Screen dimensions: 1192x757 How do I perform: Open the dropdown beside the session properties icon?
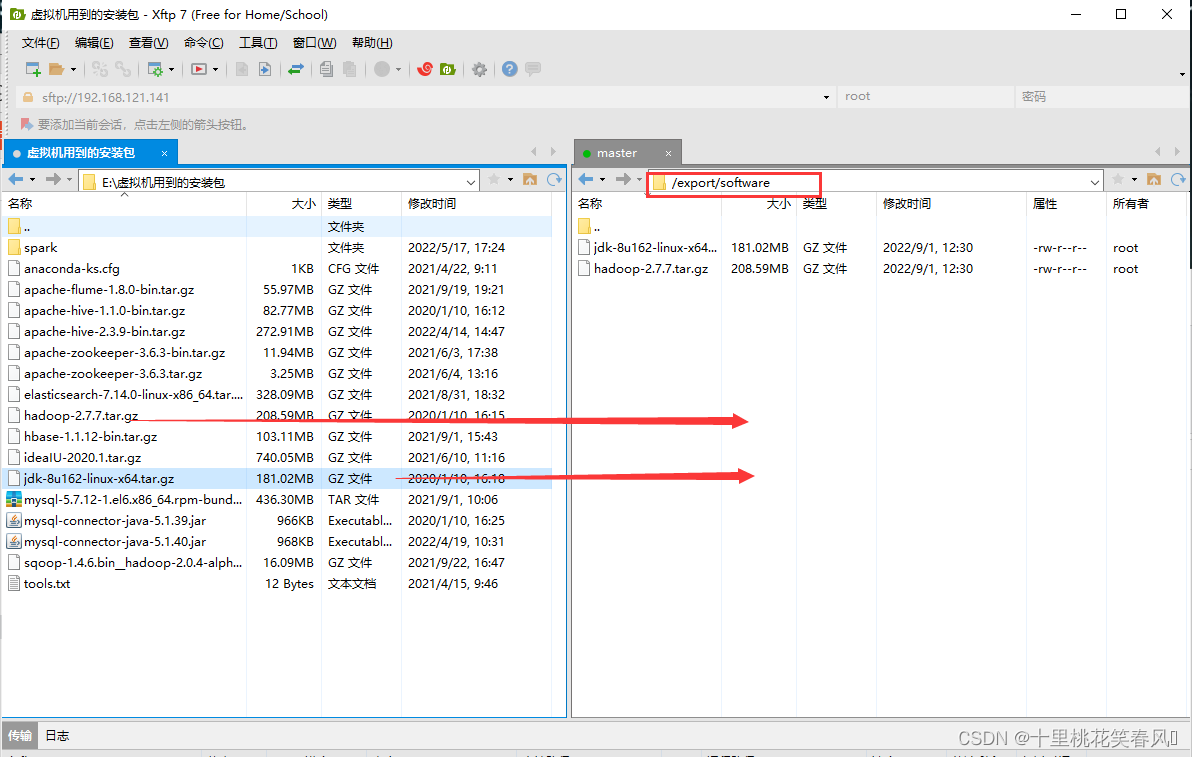[x=172, y=69]
